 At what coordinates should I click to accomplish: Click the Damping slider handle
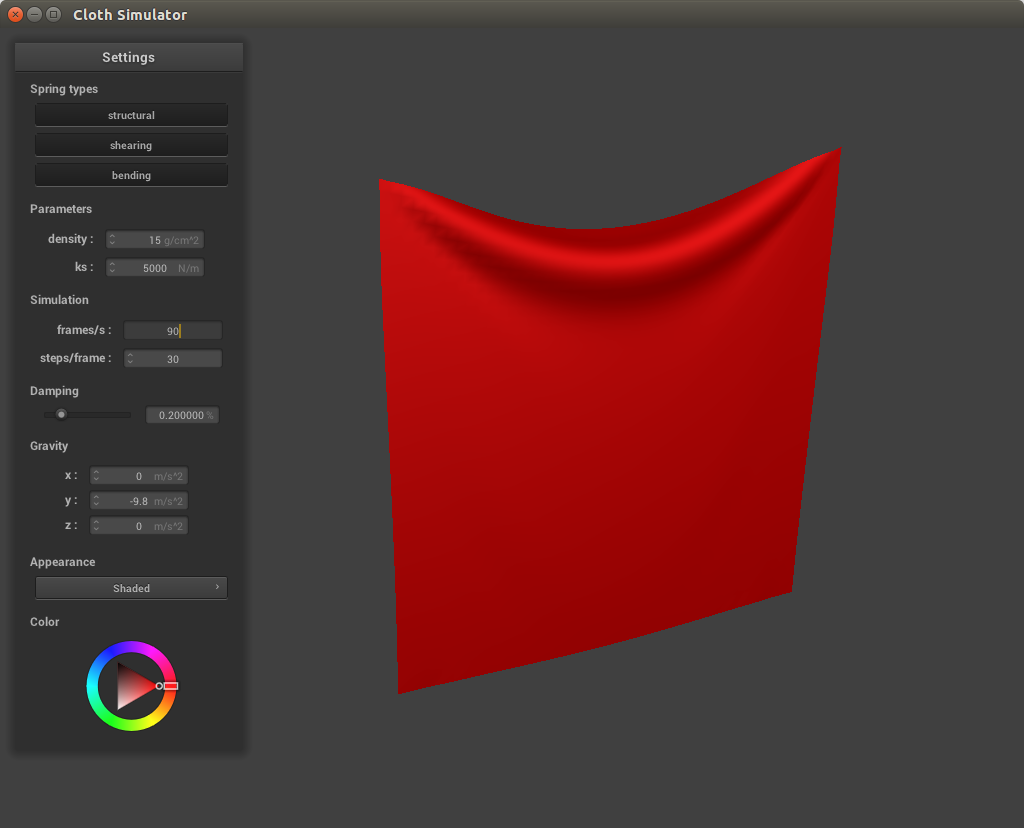[61, 414]
